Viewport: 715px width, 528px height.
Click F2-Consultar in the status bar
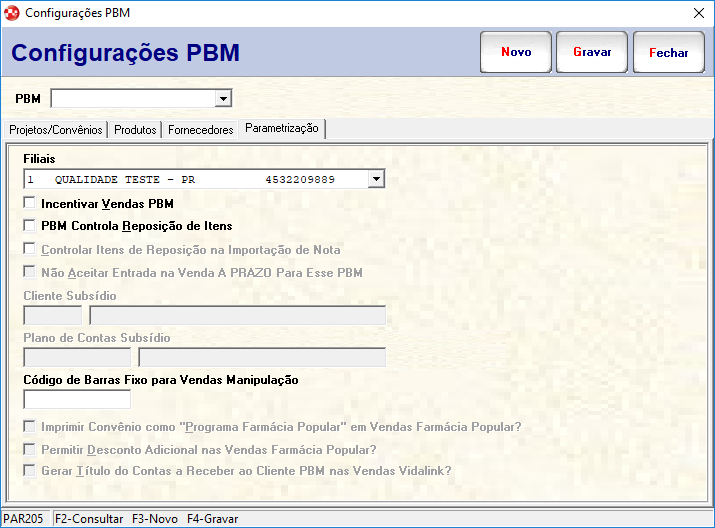click(x=89, y=519)
